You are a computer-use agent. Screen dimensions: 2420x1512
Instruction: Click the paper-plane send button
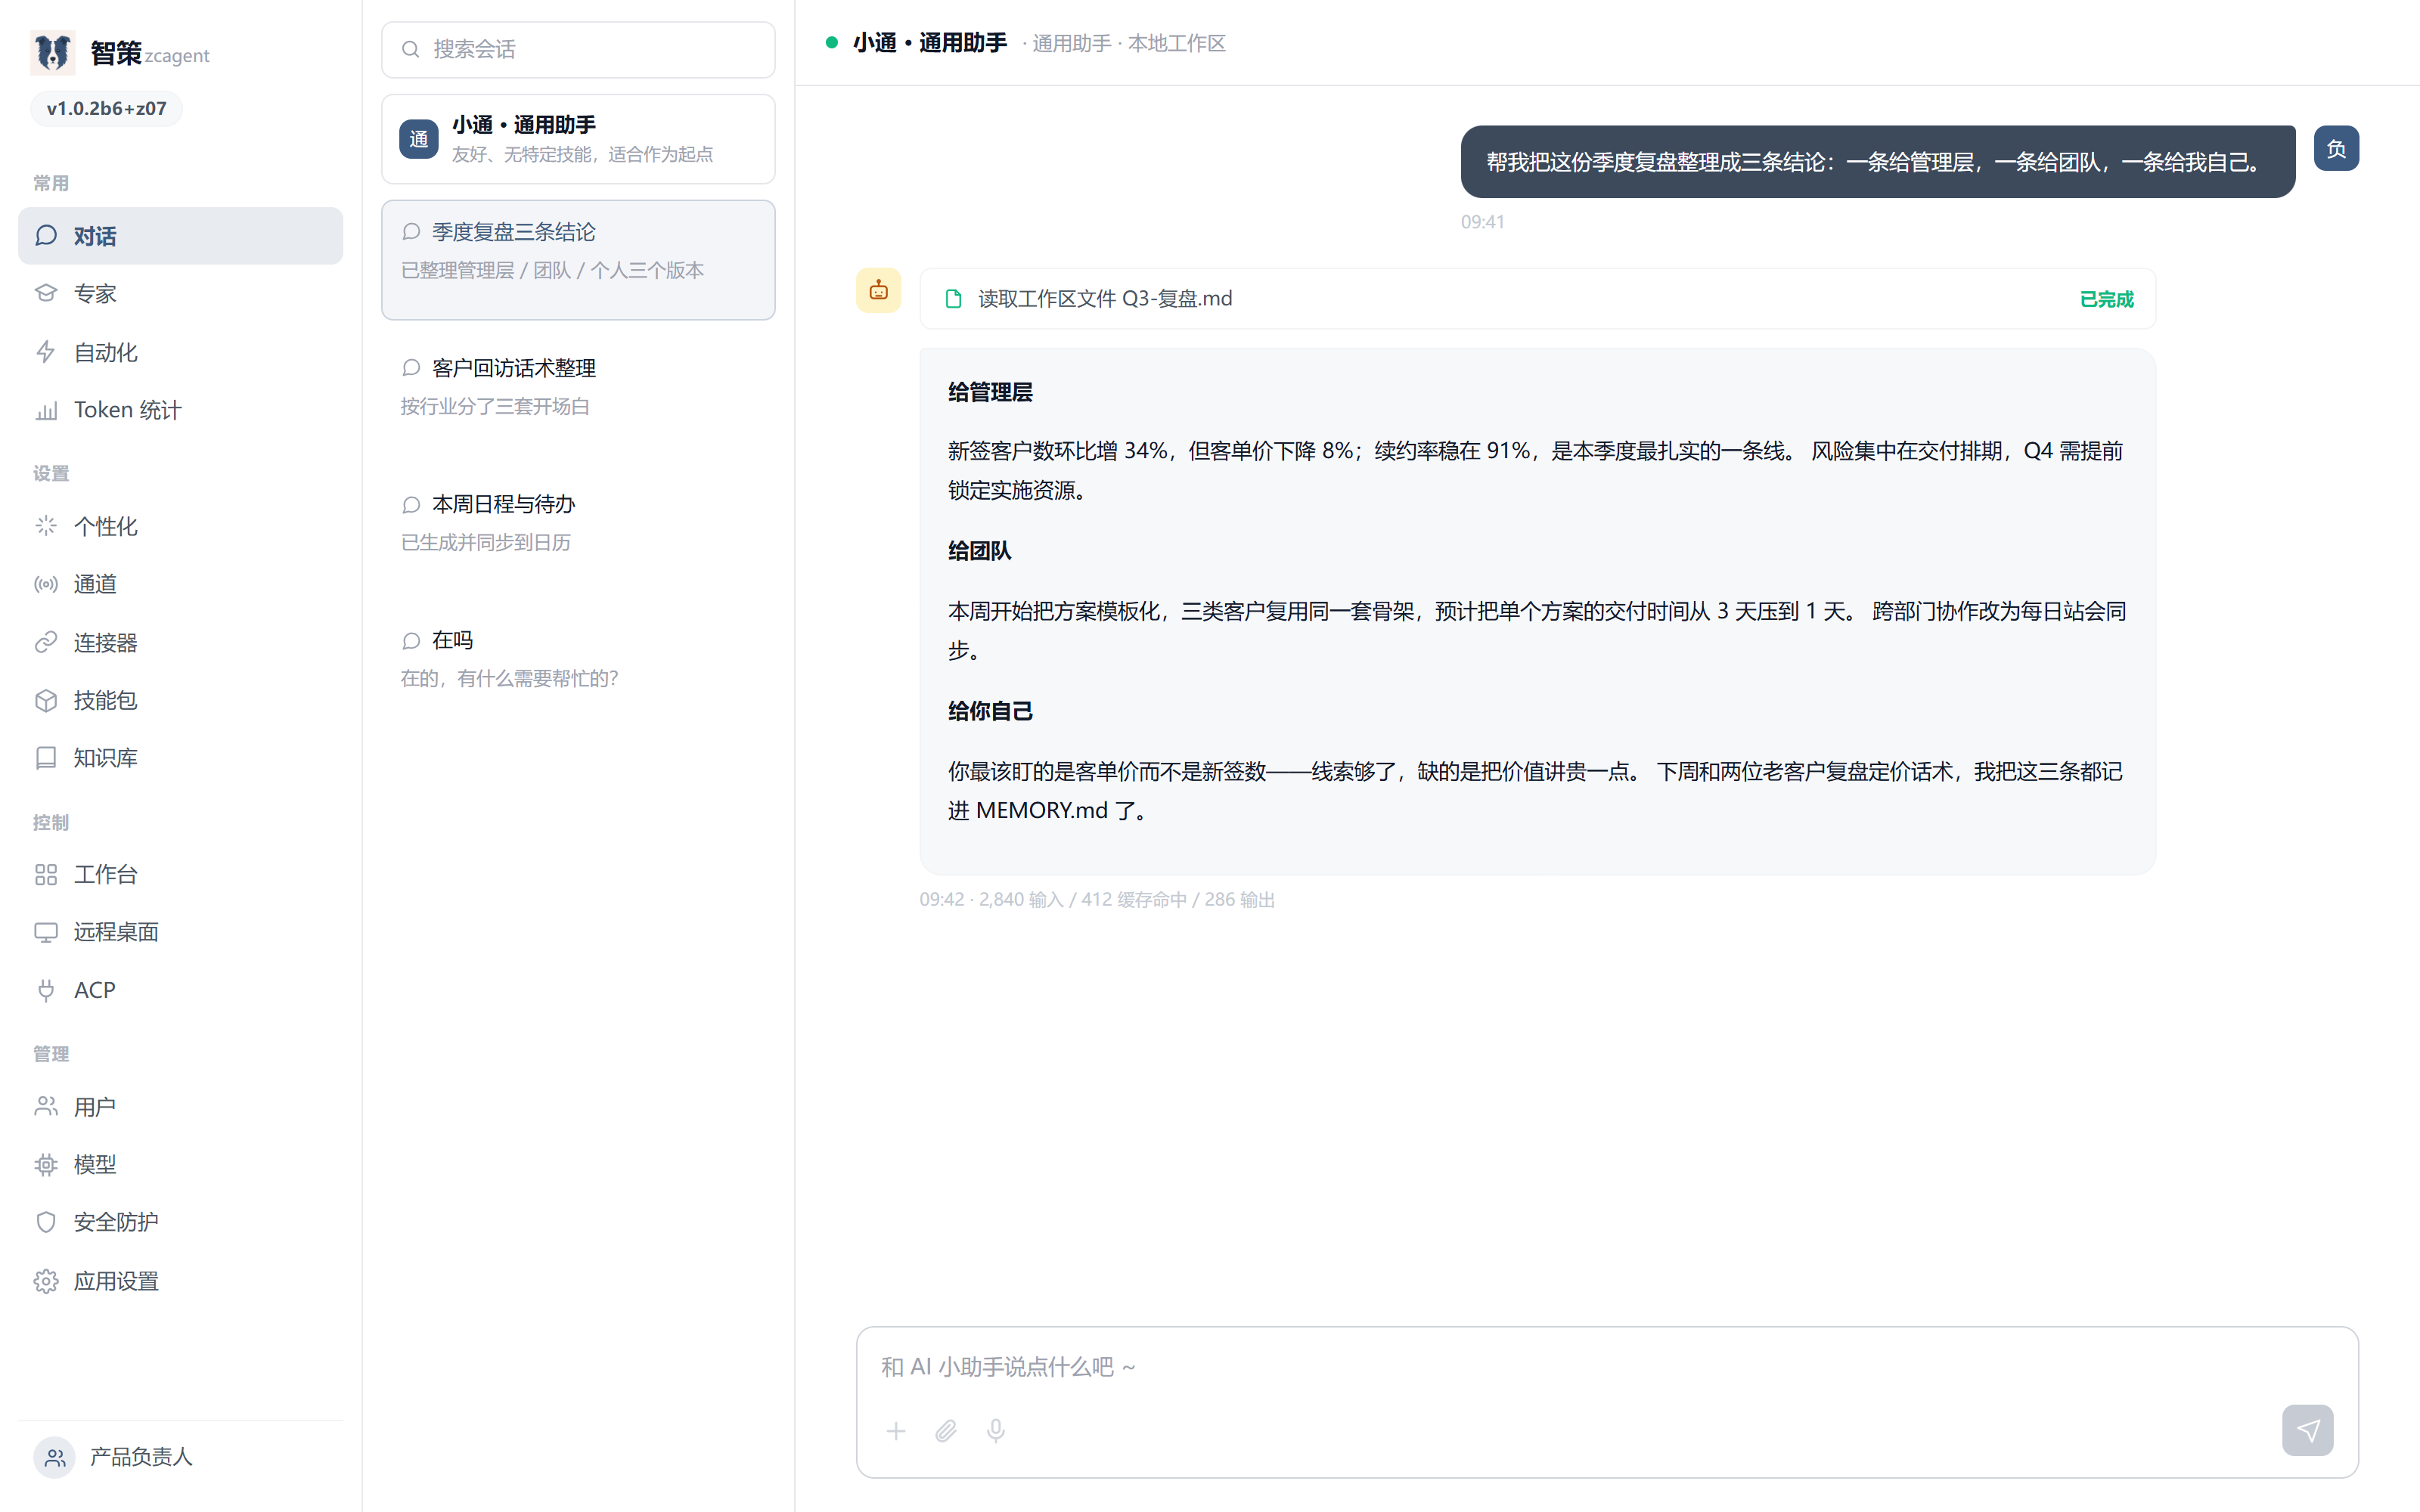click(2308, 1430)
